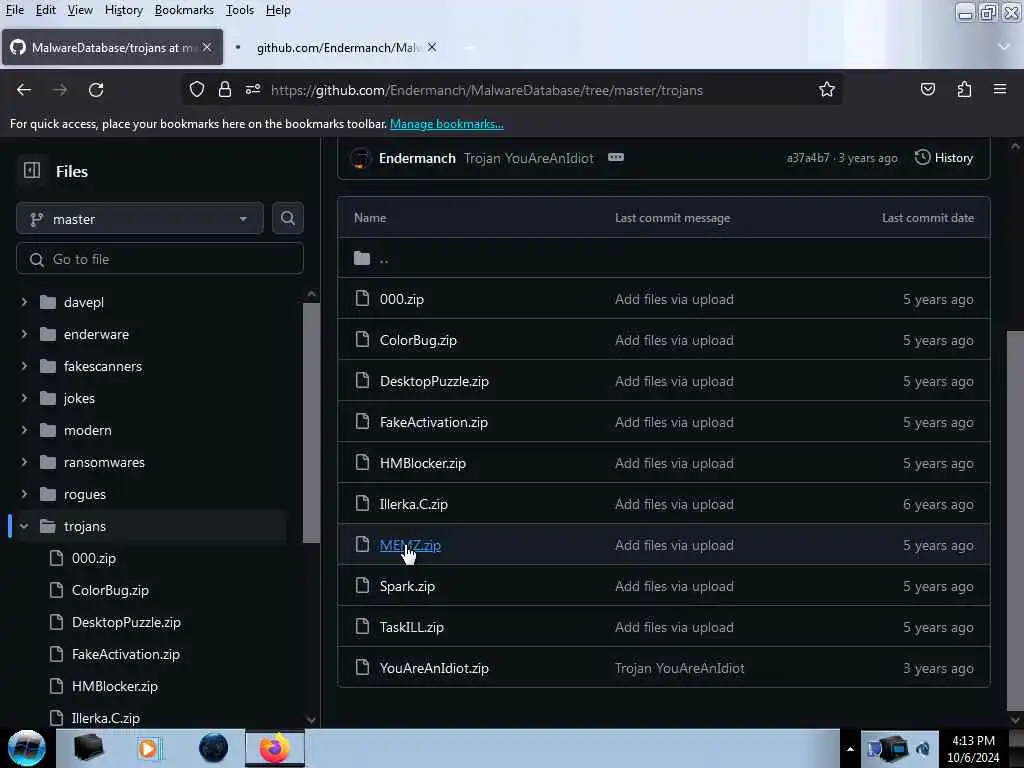The image size is (1024, 768).
Task: Open the File menu
Action: [x=14, y=10]
